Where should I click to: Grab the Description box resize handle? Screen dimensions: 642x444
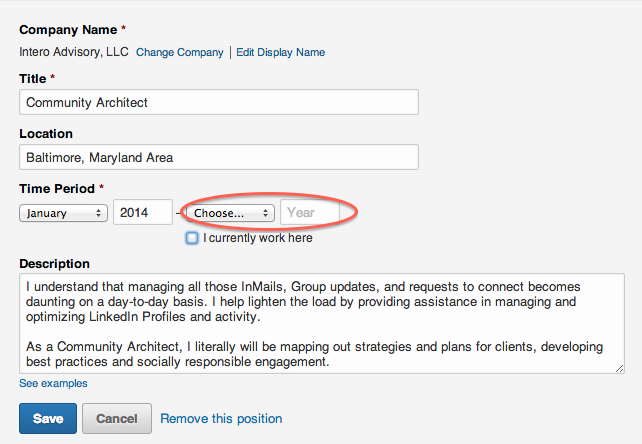[x=619, y=369]
